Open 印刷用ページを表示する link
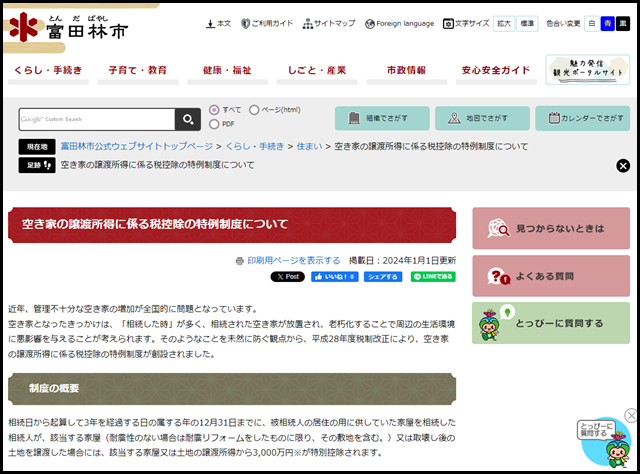640x474 pixels. point(293,260)
